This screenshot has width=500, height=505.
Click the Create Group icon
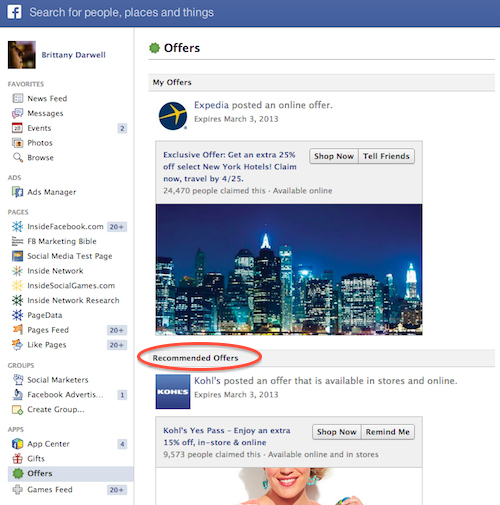tap(17, 409)
